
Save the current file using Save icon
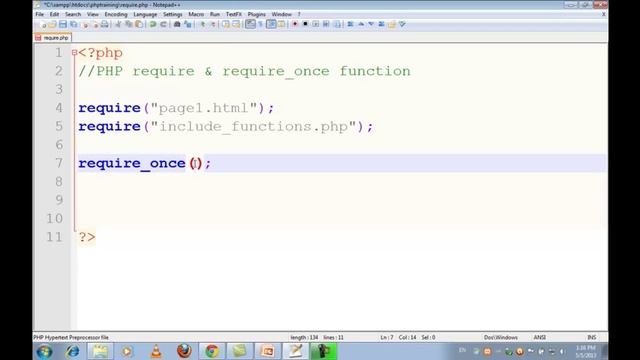(63, 24)
